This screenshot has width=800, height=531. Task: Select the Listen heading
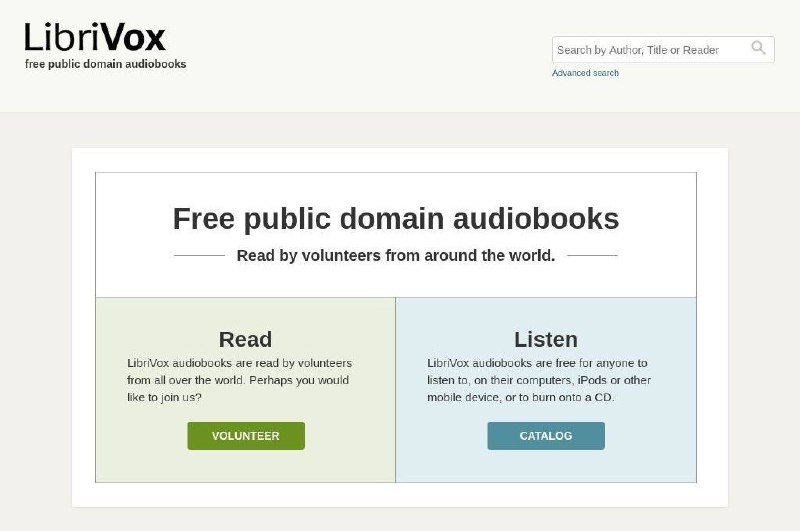(546, 339)
